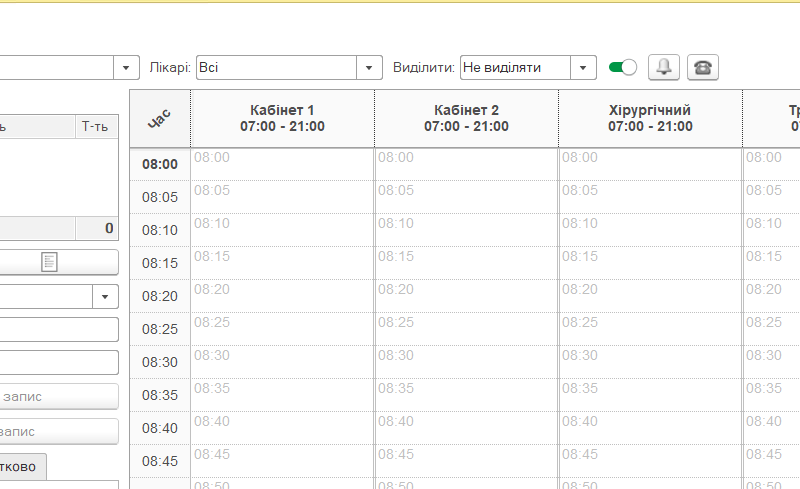Click the Лікарі text input field
Viewport: 800px width, 489px height.
click(277, 67)
